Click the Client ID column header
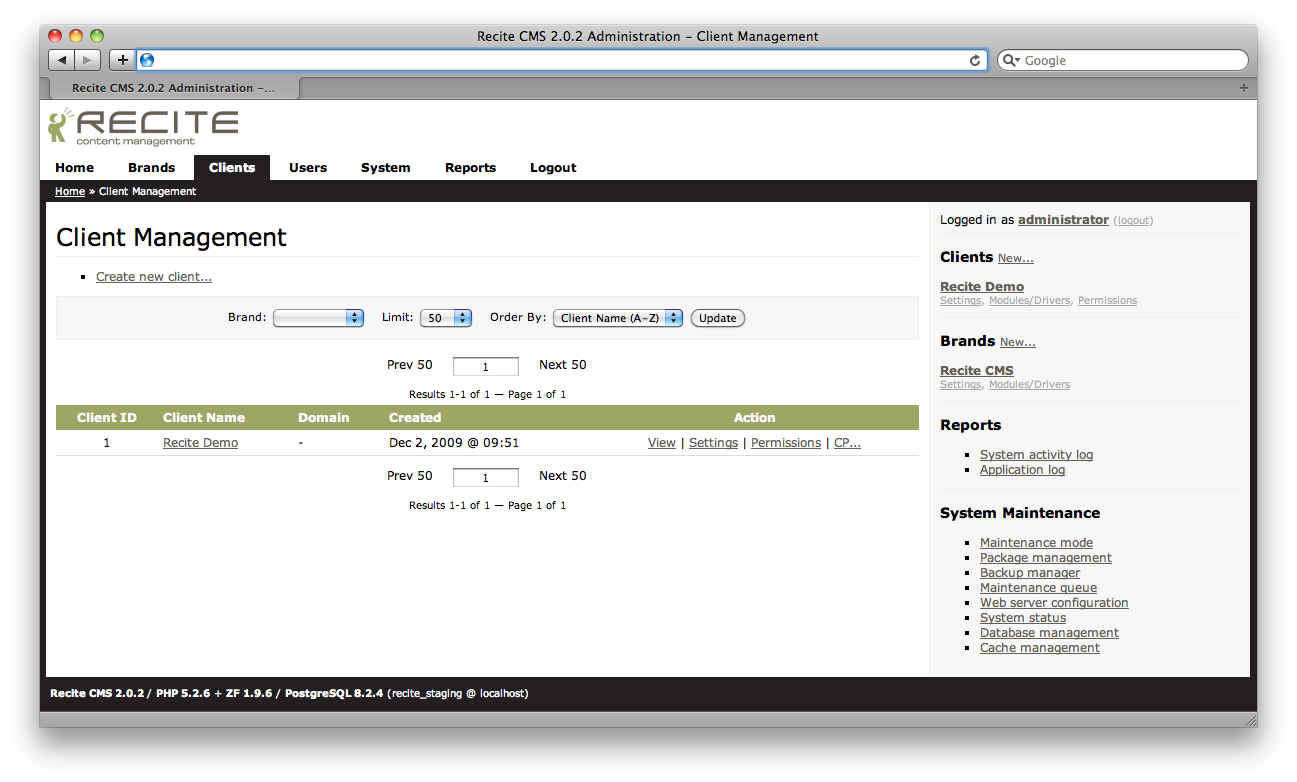1297x782 pixels. point(107,418)
